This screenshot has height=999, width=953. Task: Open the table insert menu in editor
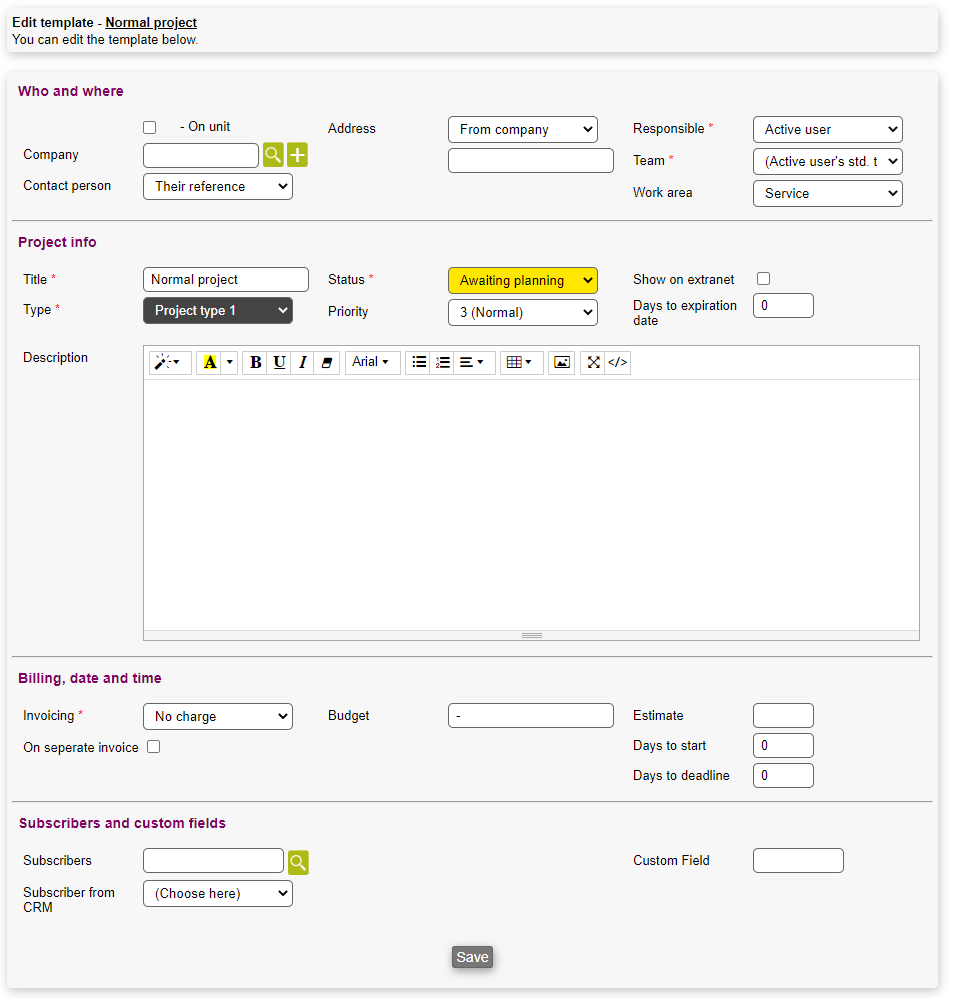click(519, 362)
